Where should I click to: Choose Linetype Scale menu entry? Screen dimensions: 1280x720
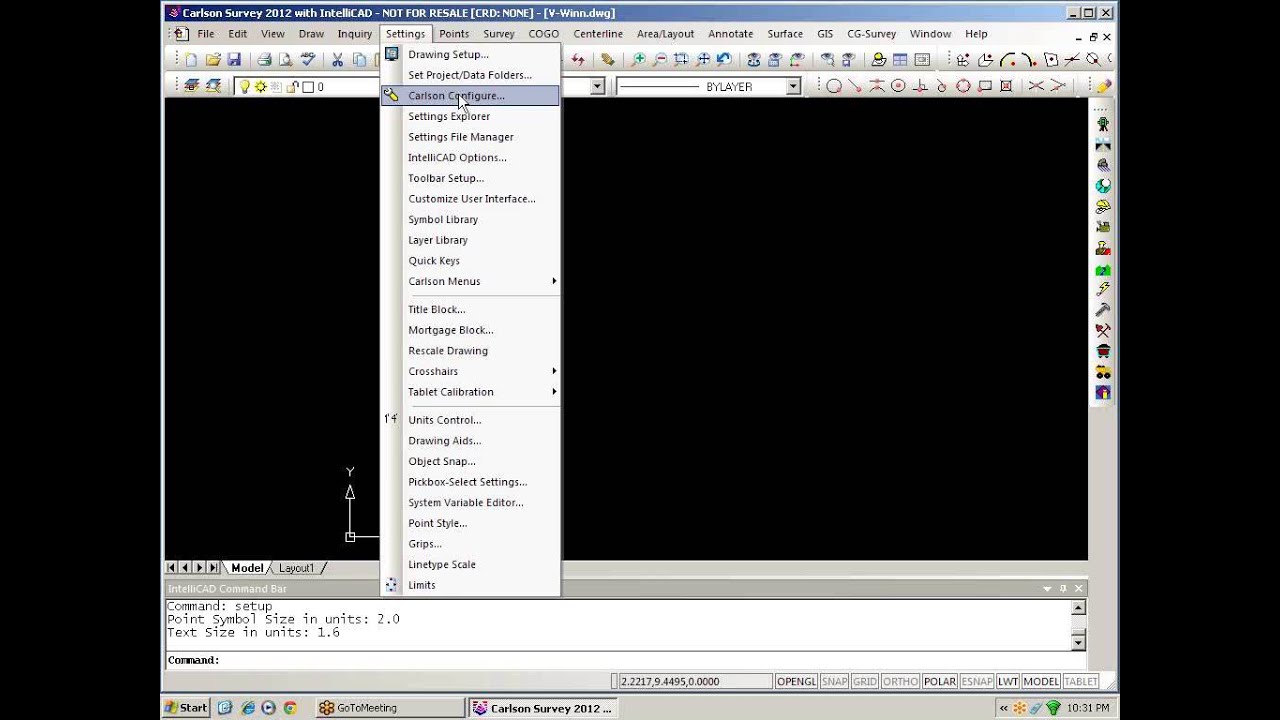(x=470, y=564)
